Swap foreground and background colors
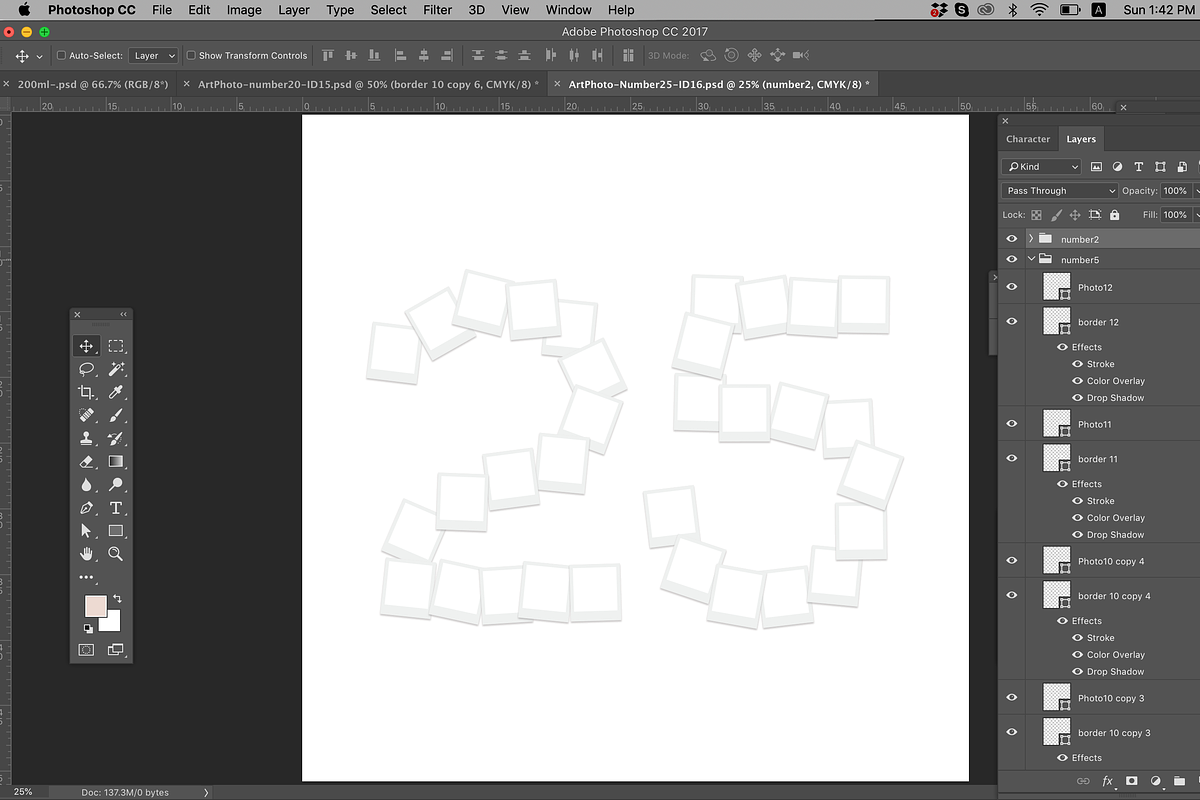This screenshot has height=800, width=1200. pos(117,598)
